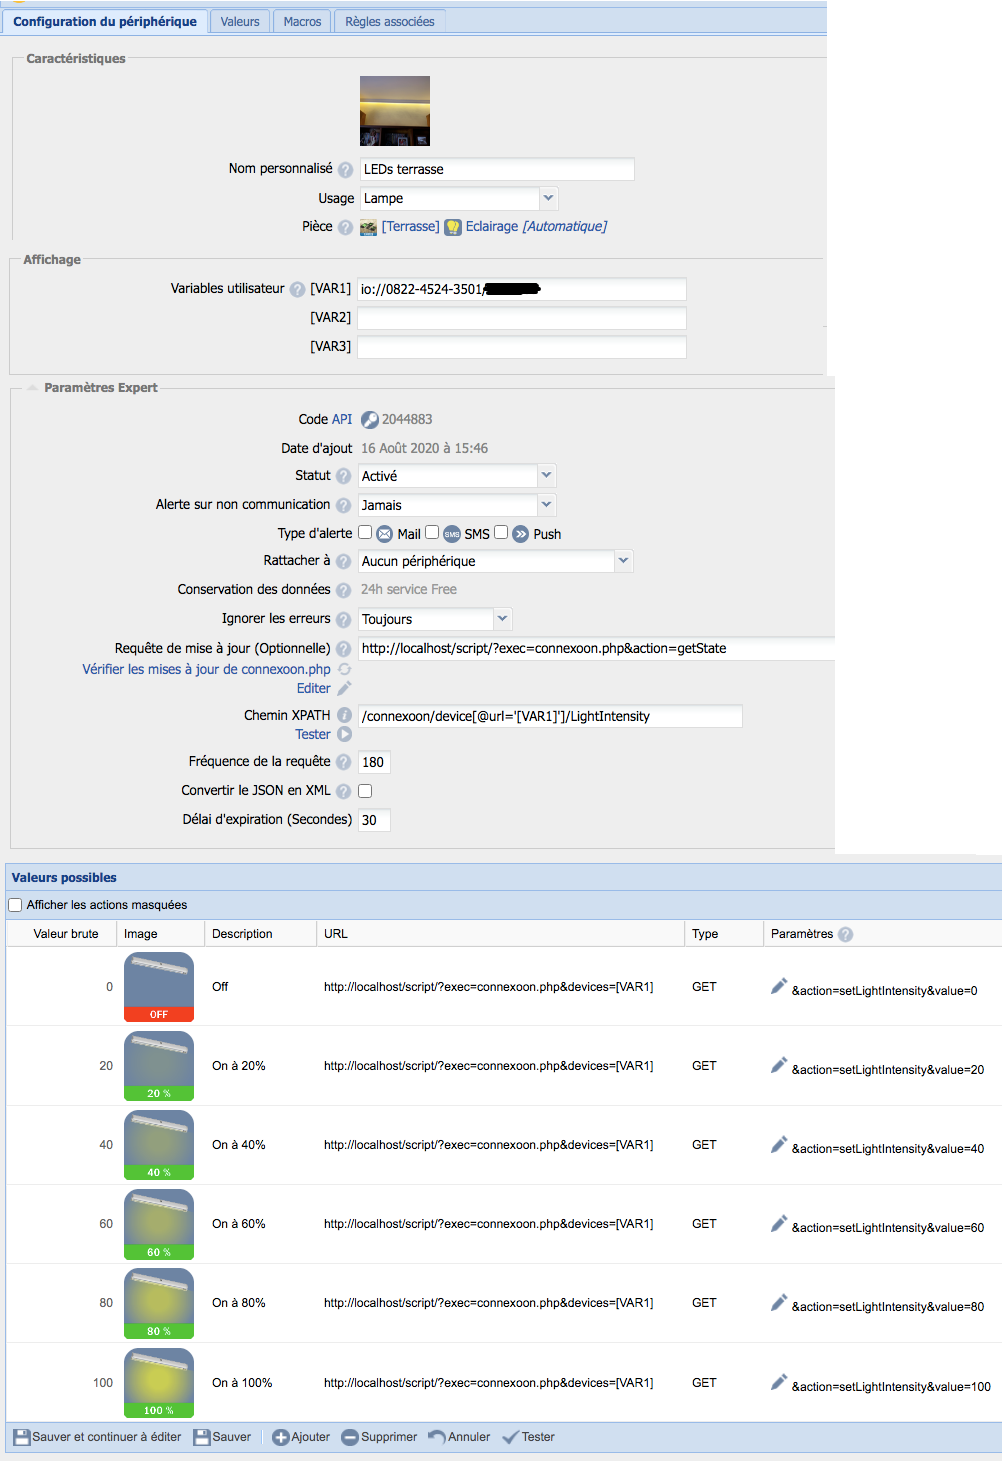Open the Usage dropdown set to Lampe
Image resolution: width=1002 pixels, height=1463 pixels.
[548, 198]
